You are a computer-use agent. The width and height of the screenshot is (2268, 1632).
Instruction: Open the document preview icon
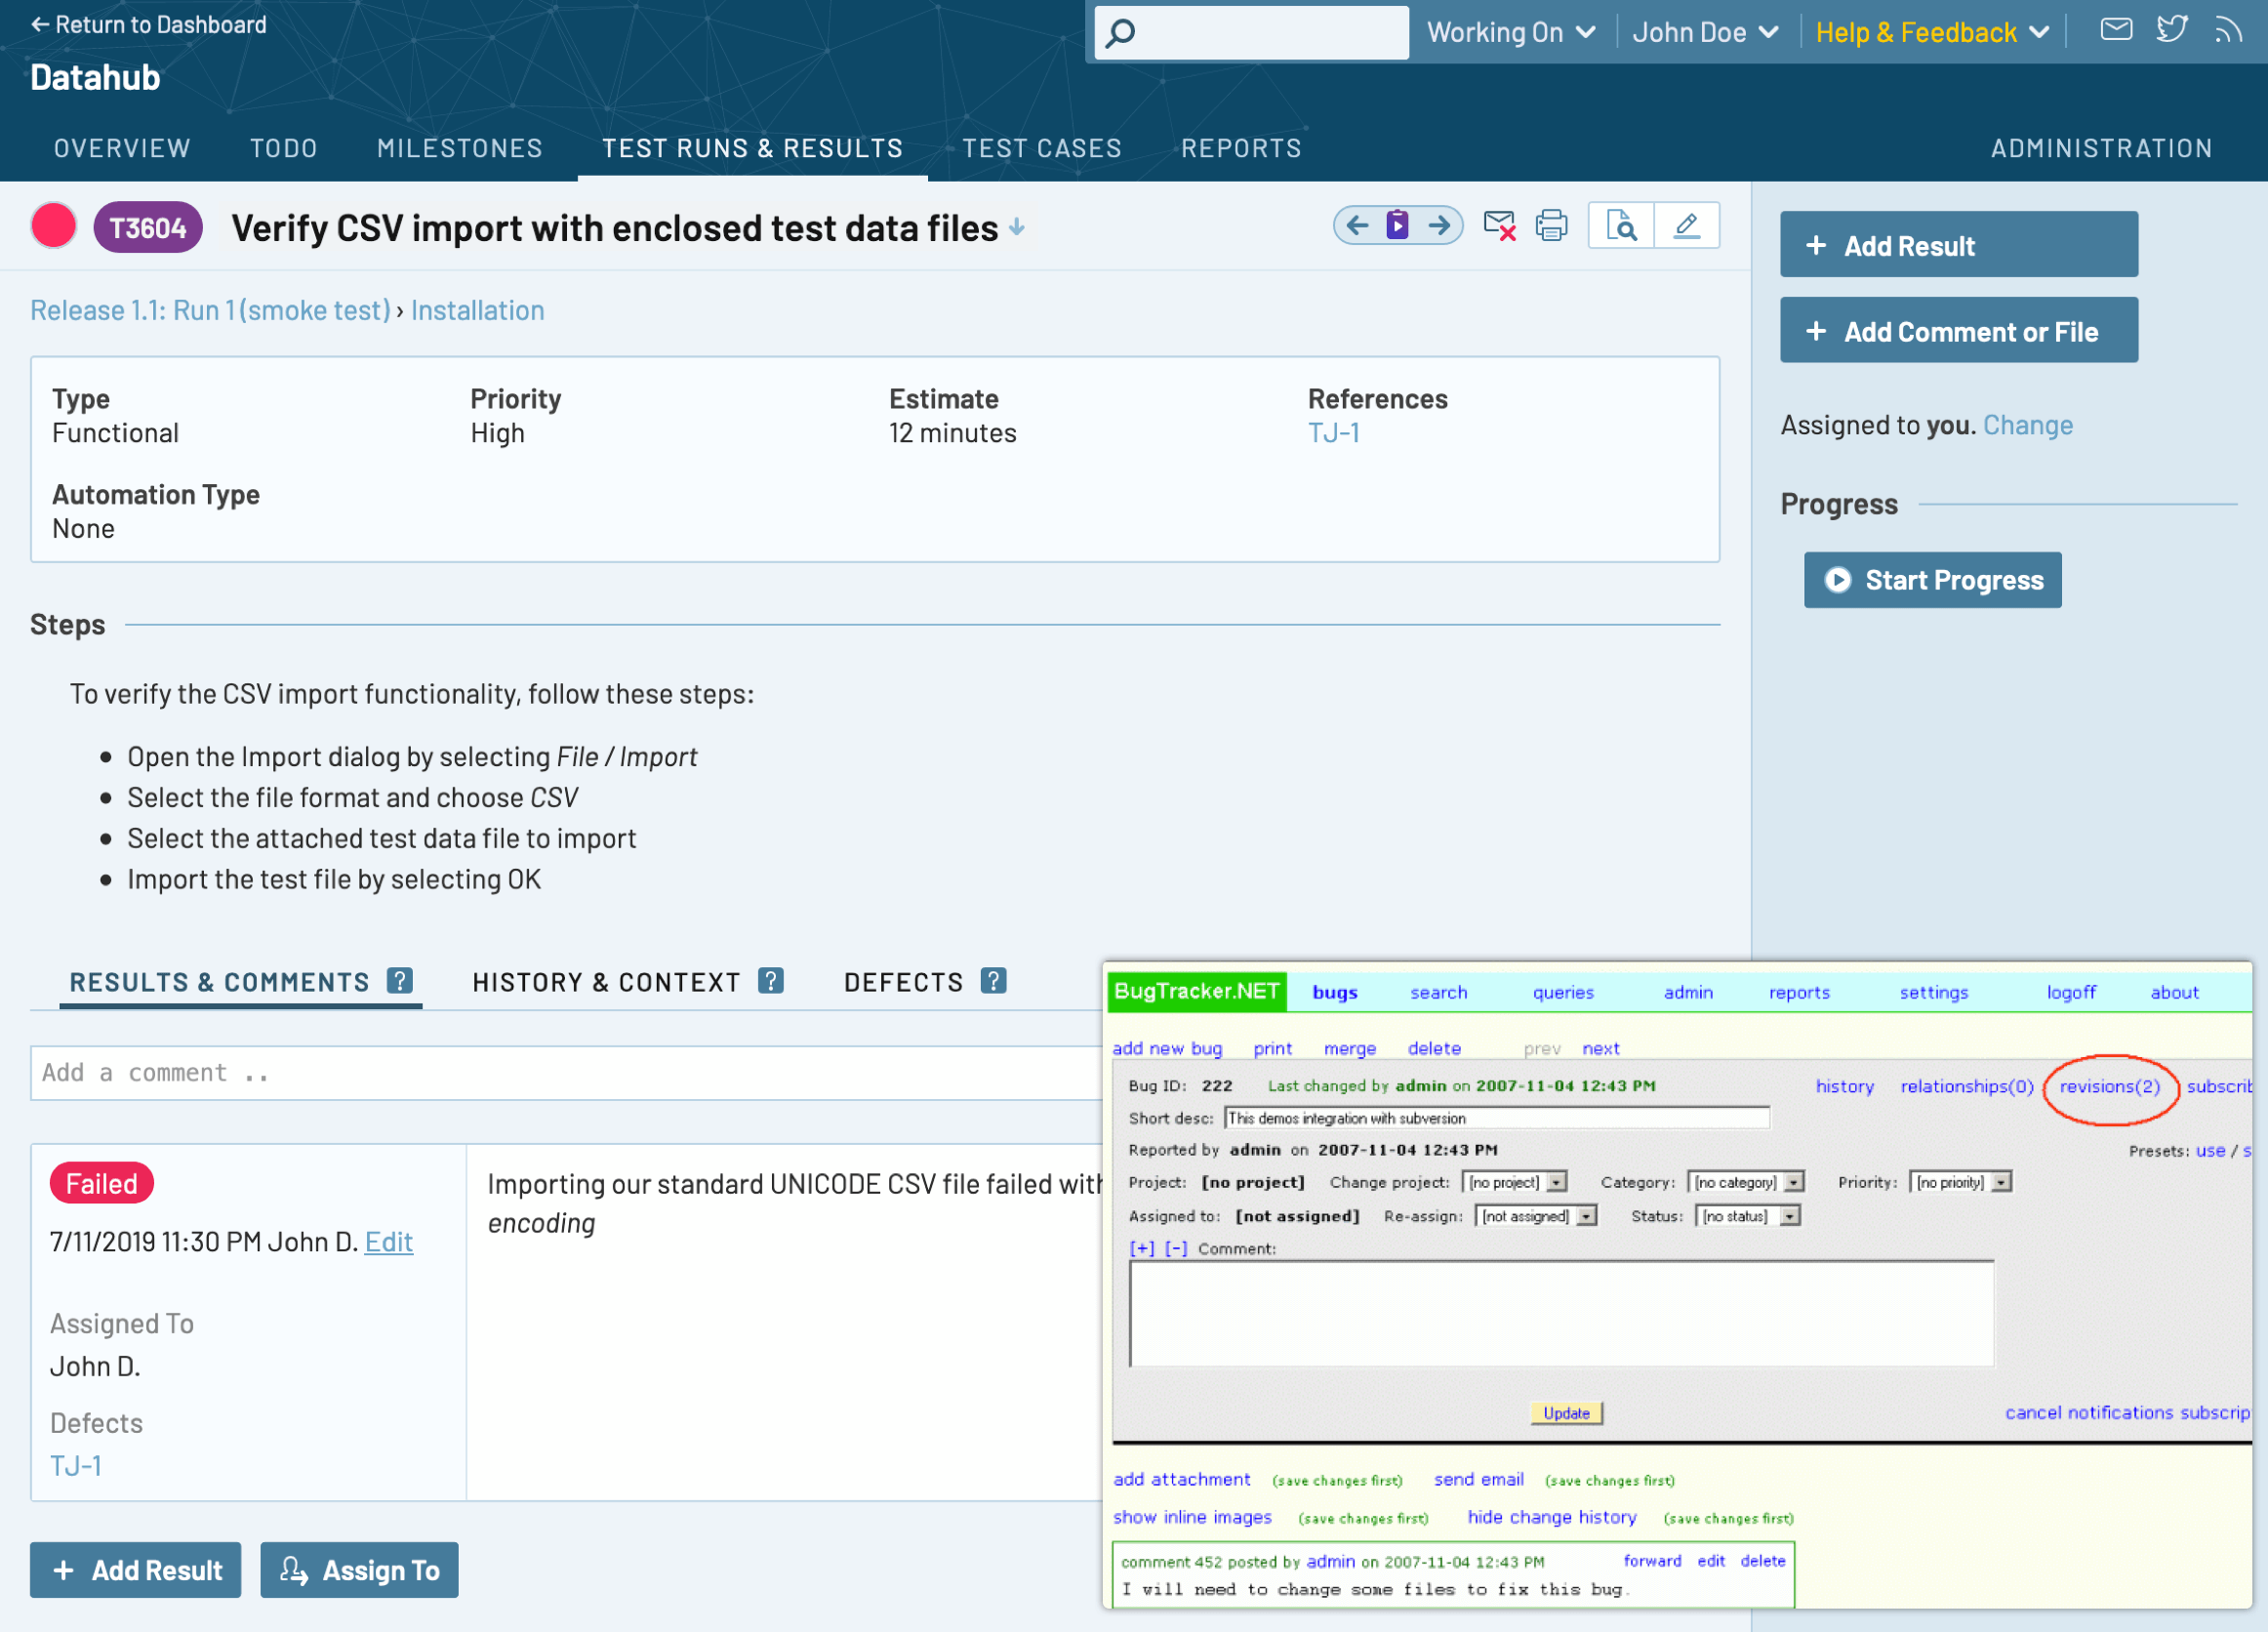pos(1621,226)
